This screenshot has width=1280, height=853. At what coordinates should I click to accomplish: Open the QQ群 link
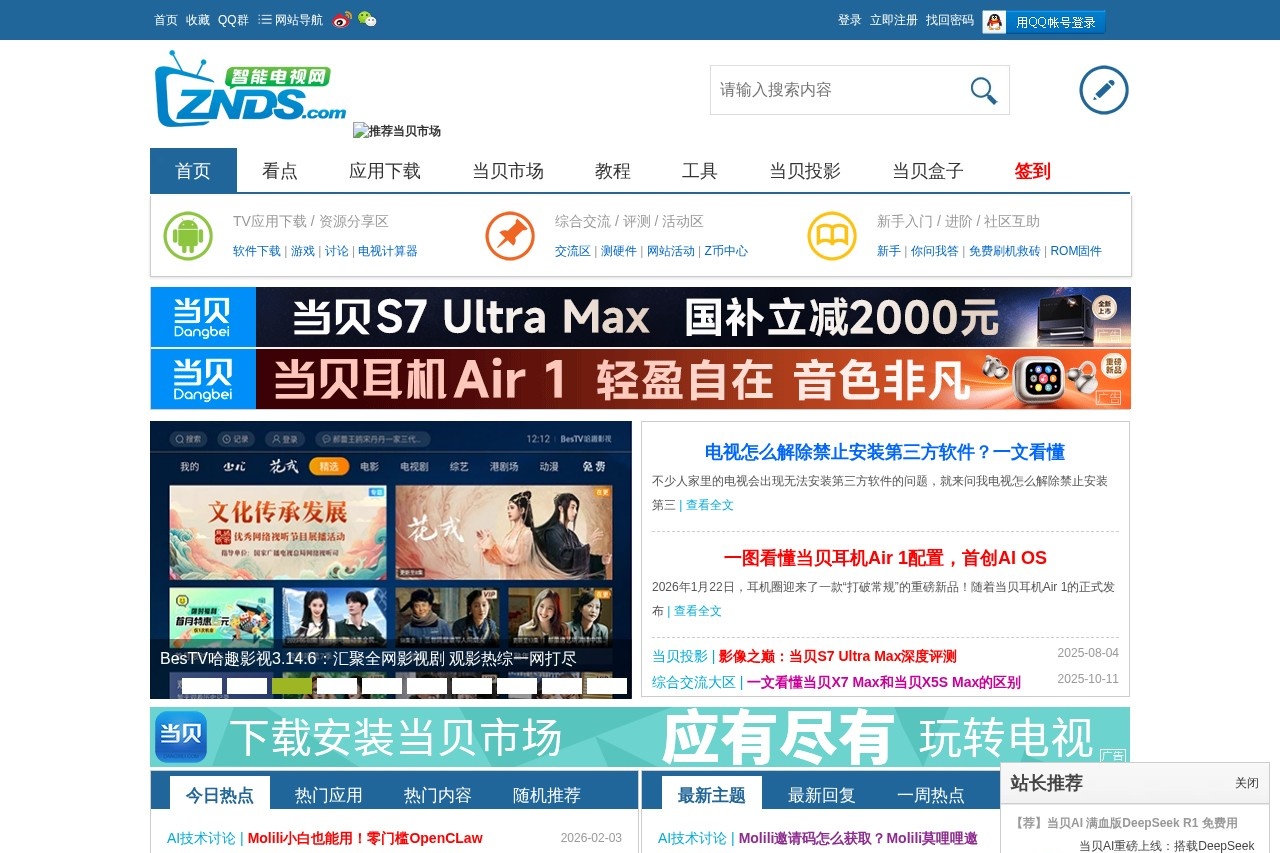(233, 20)
